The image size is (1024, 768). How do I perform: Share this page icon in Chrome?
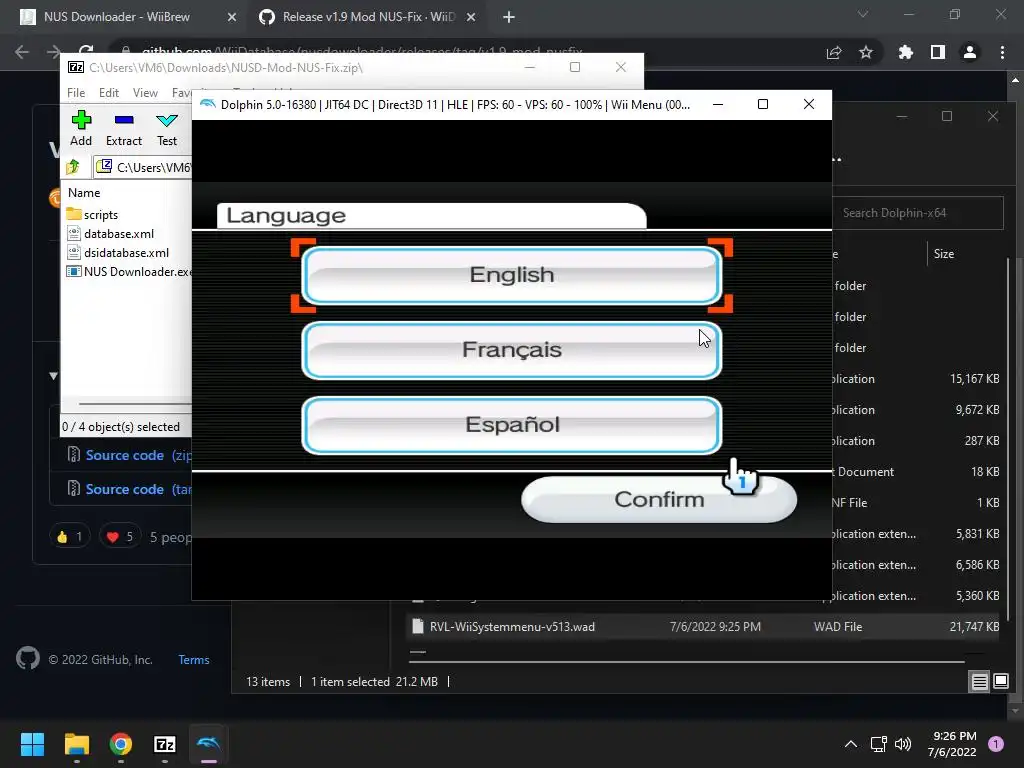point(834,52)
